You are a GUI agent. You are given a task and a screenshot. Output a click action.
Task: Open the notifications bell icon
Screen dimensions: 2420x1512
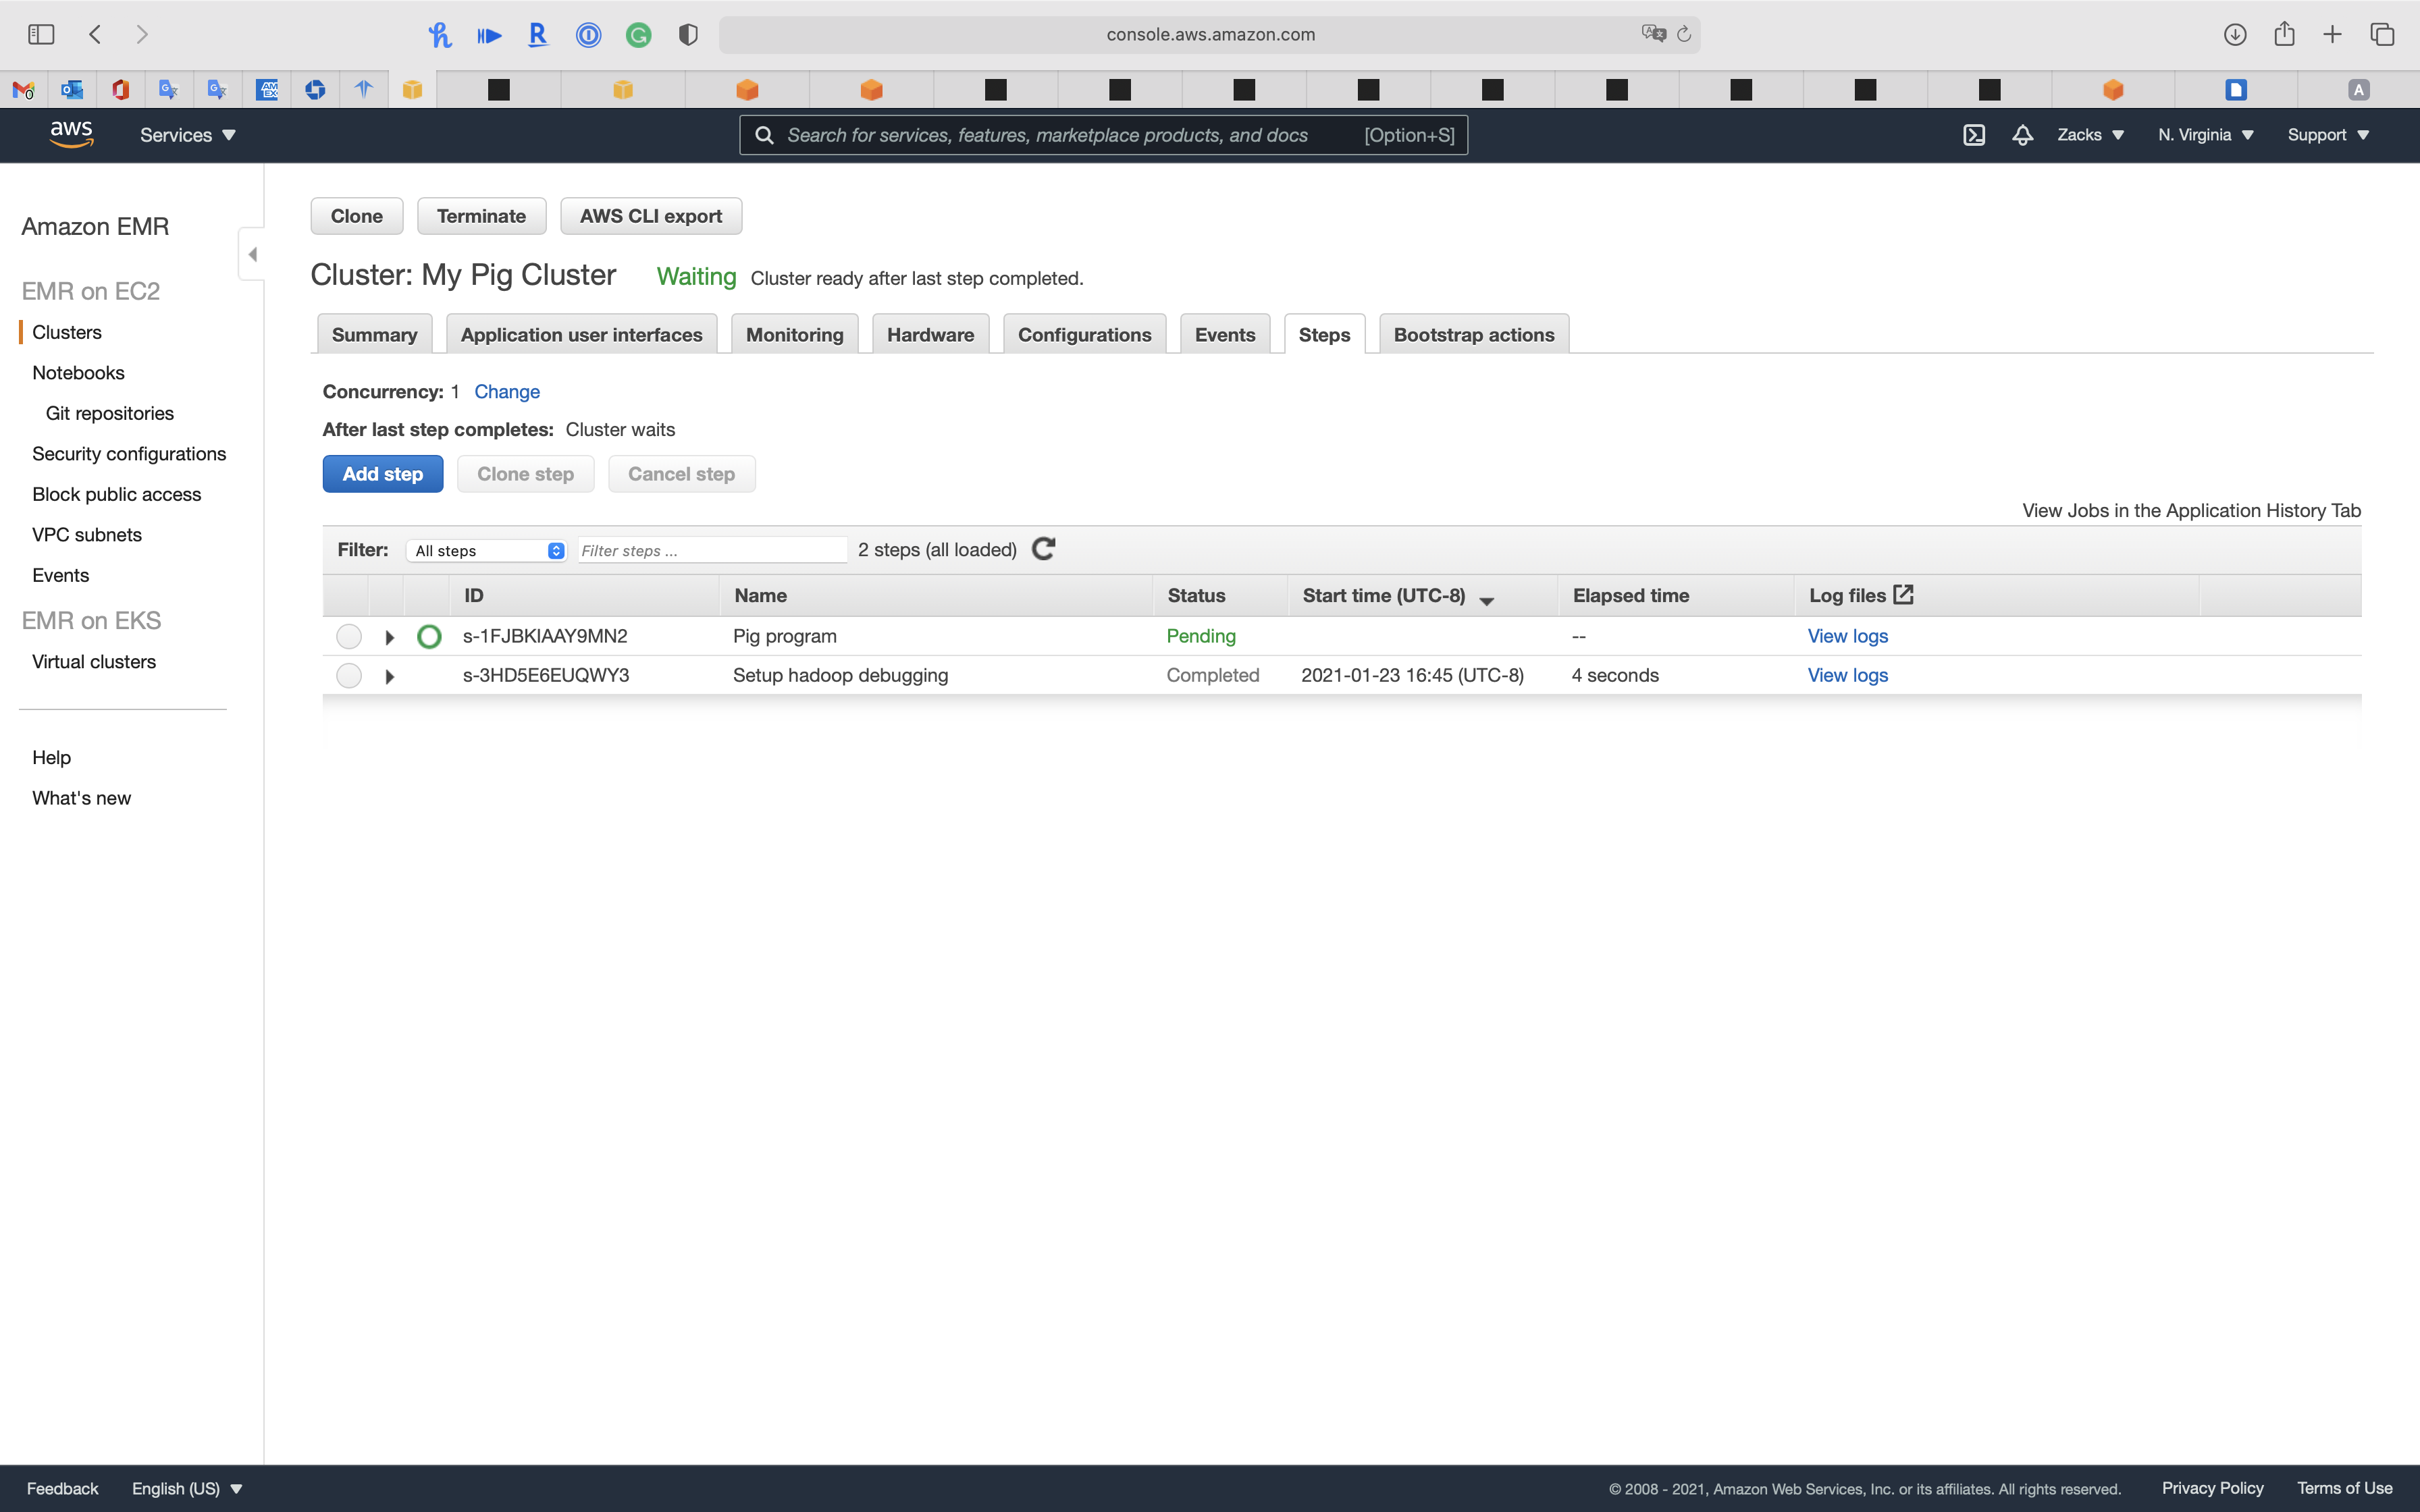pyautogui.click(x=2022, y=135)
